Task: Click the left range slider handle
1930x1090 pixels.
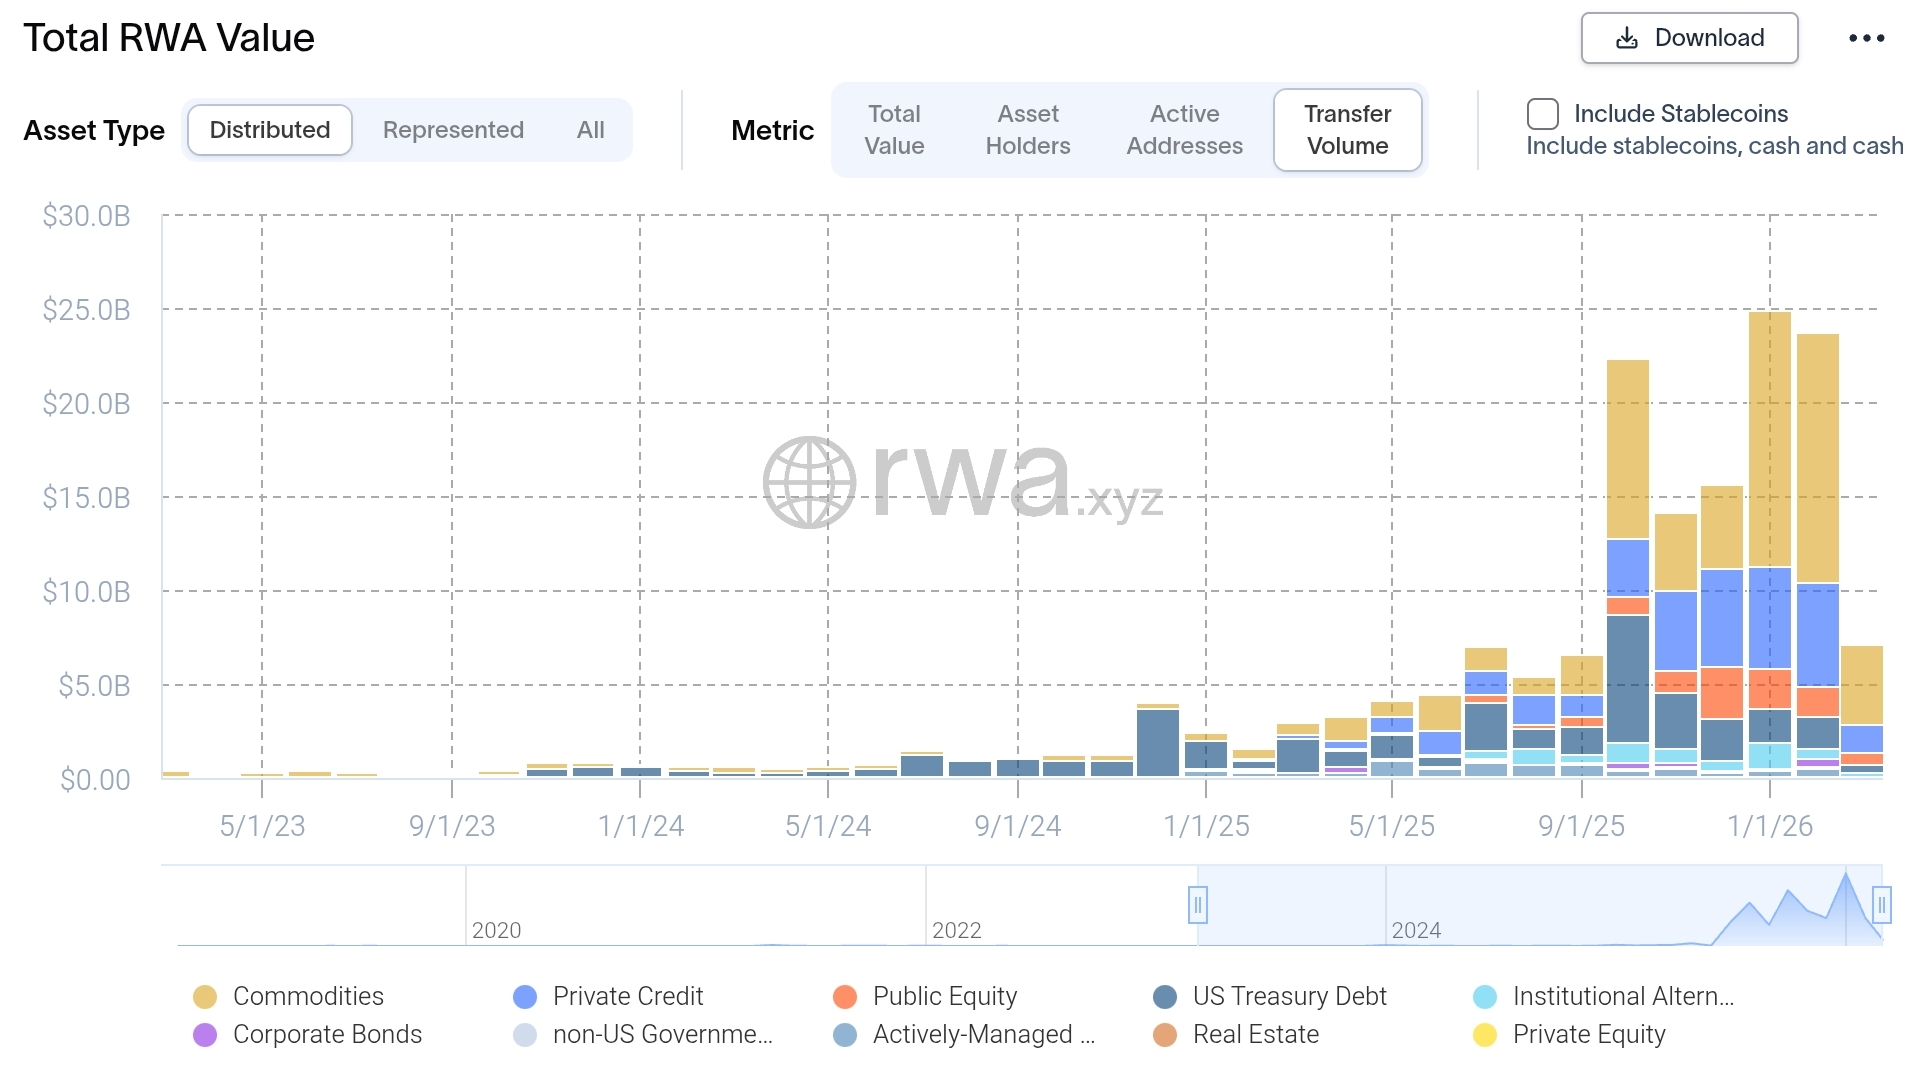Action: point(1197,905)
